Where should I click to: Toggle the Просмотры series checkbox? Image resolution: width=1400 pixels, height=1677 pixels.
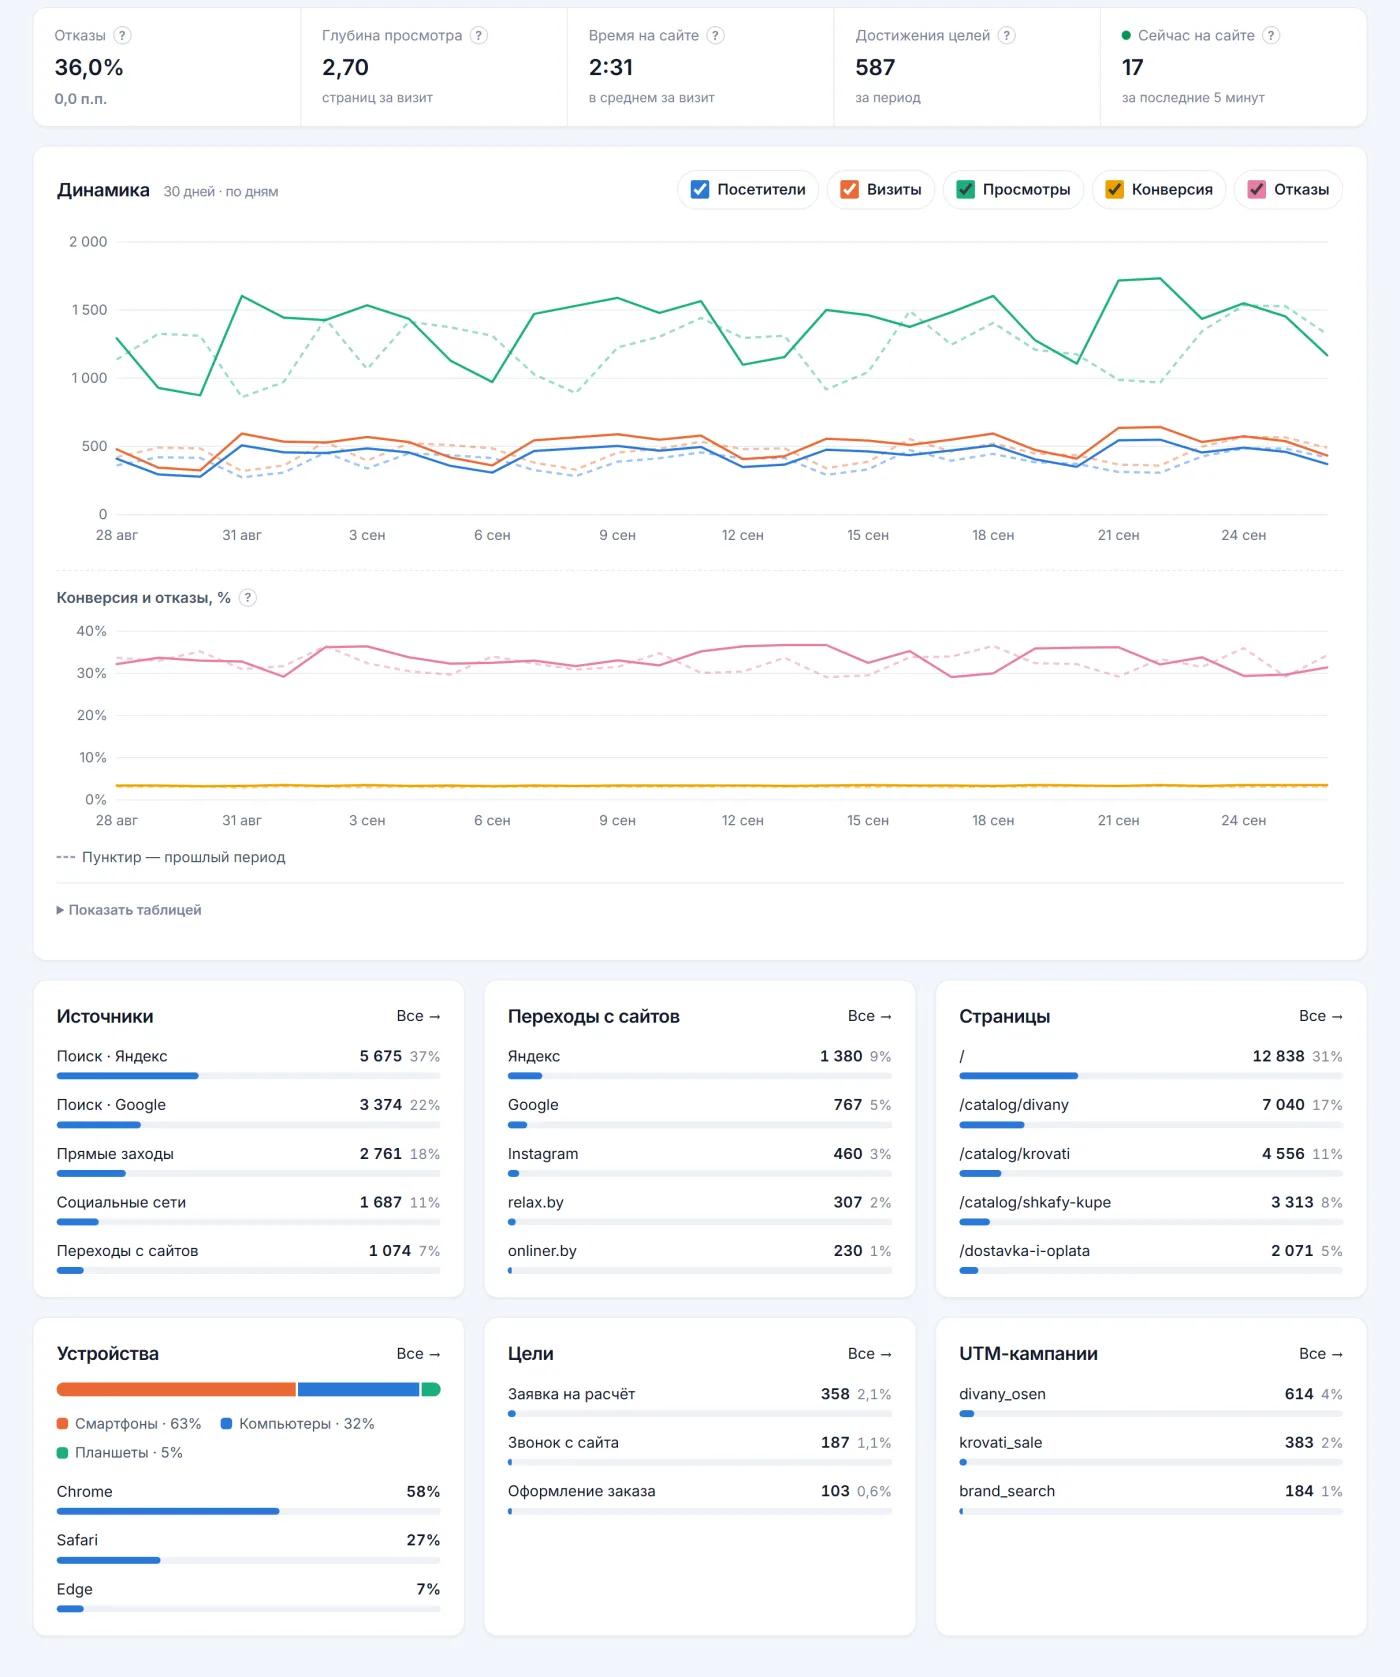(x=966, y=190)
